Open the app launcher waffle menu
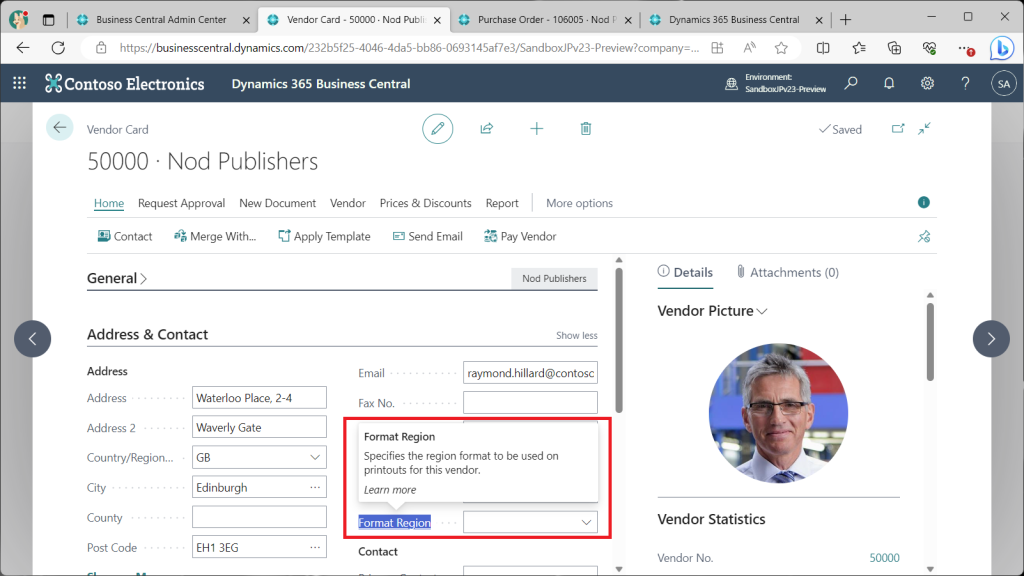This screenshot has width=1024, height=576. pos(20,84)
